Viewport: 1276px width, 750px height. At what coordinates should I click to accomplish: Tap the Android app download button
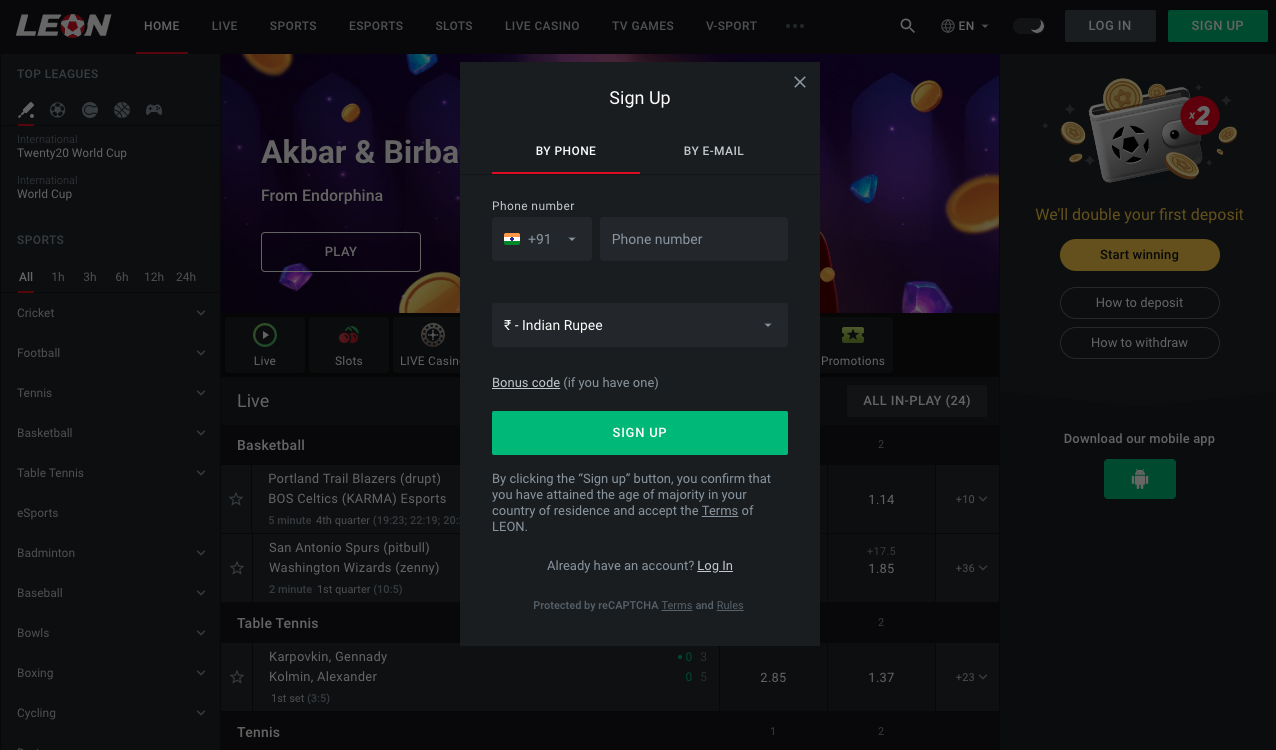(1139, 479)
